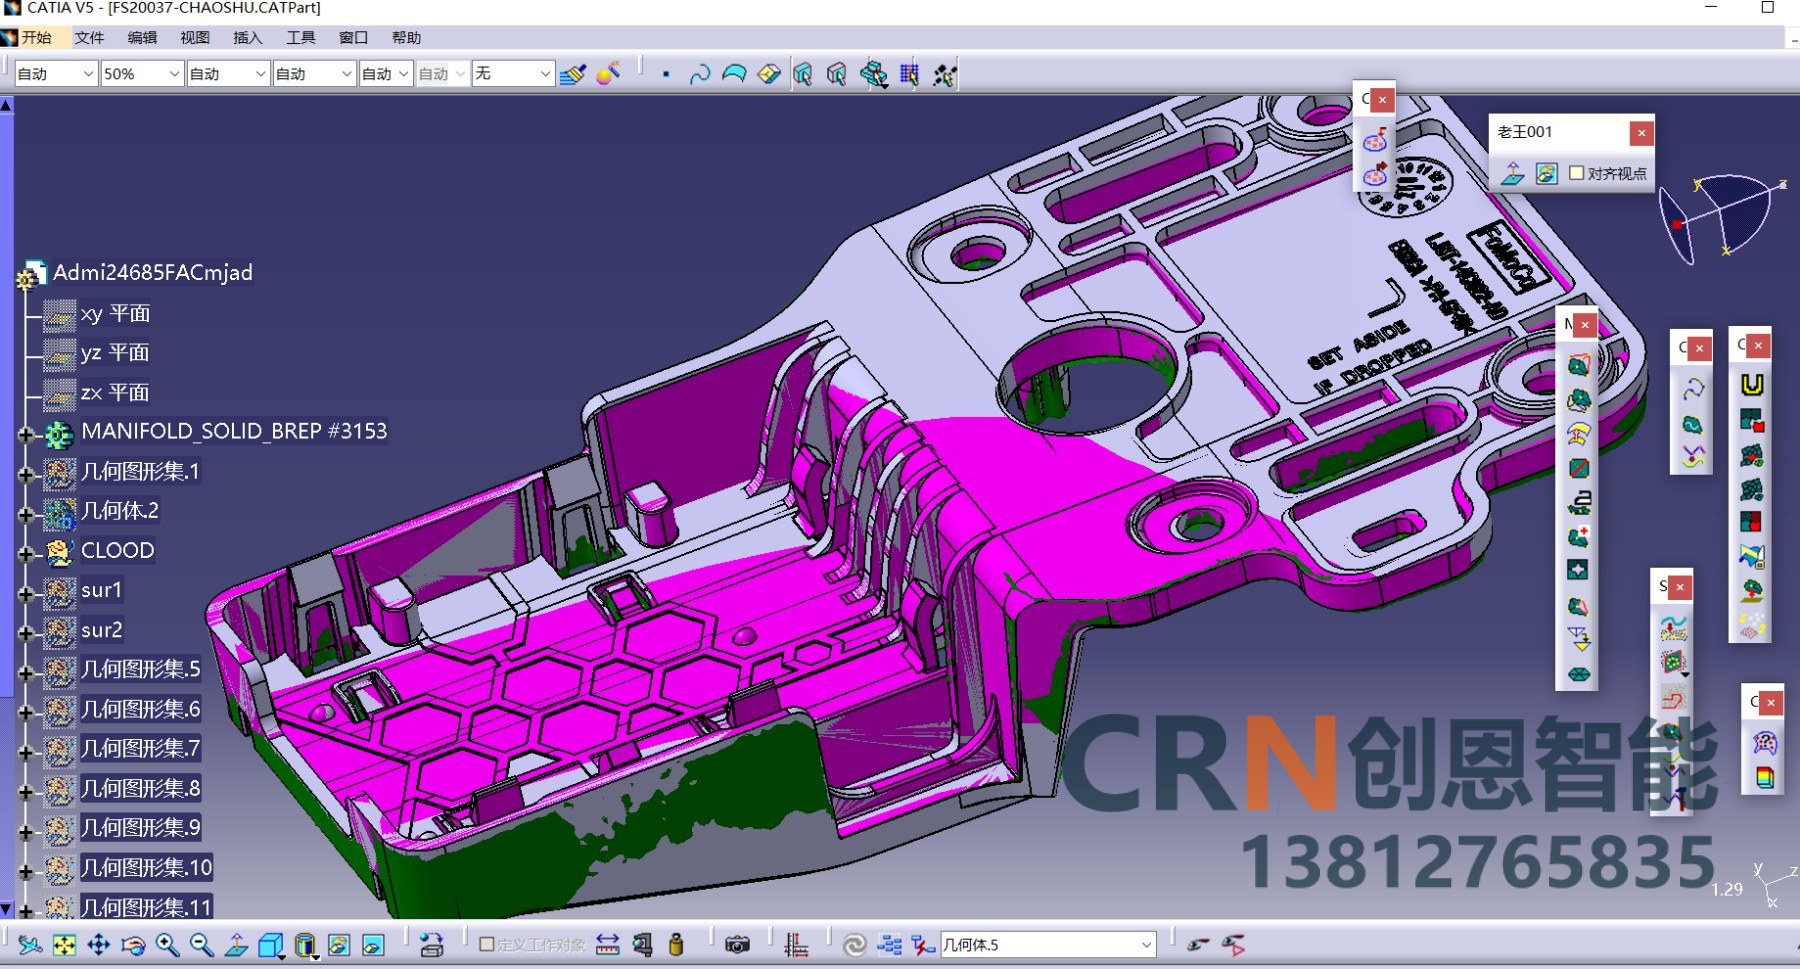Select the root node Admi24685FACmjad

point(153,272)
